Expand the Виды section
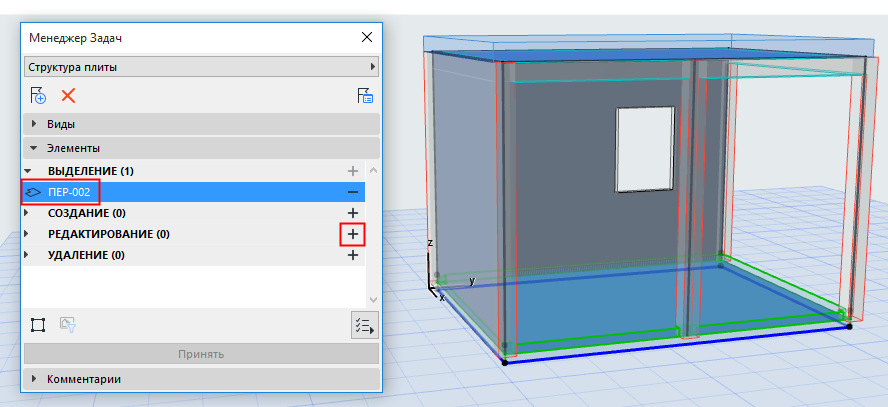888x407 pixels. point(202,124)
